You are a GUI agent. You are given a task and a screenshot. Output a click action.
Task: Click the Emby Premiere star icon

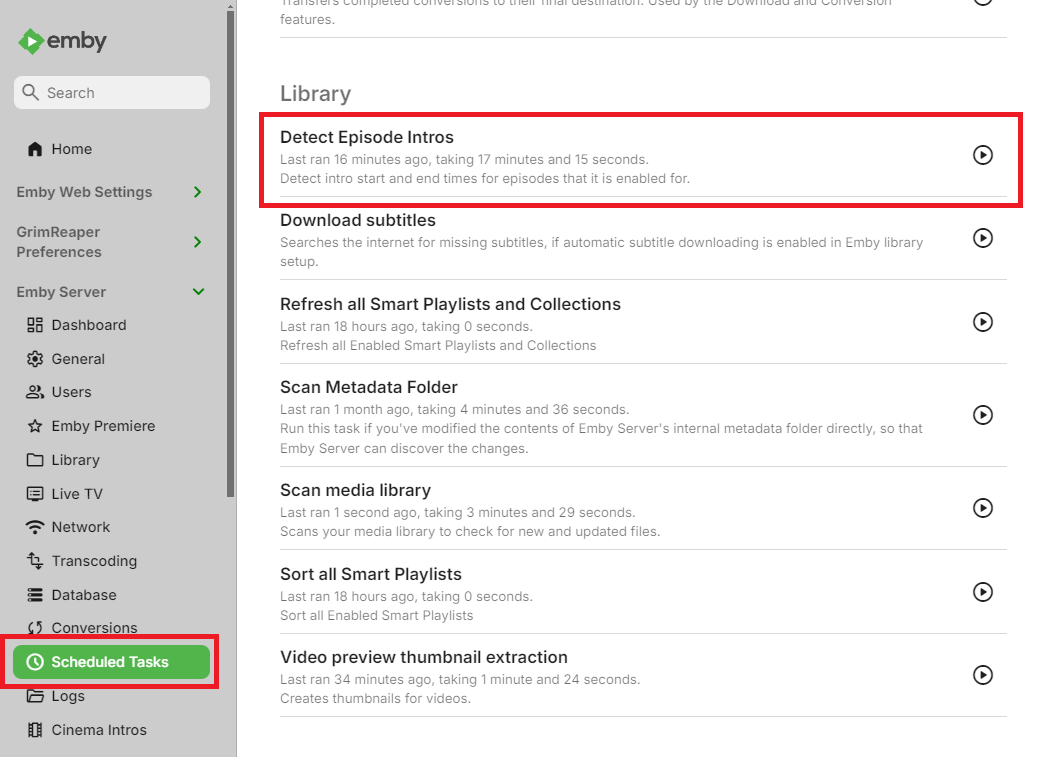(35, 426)
